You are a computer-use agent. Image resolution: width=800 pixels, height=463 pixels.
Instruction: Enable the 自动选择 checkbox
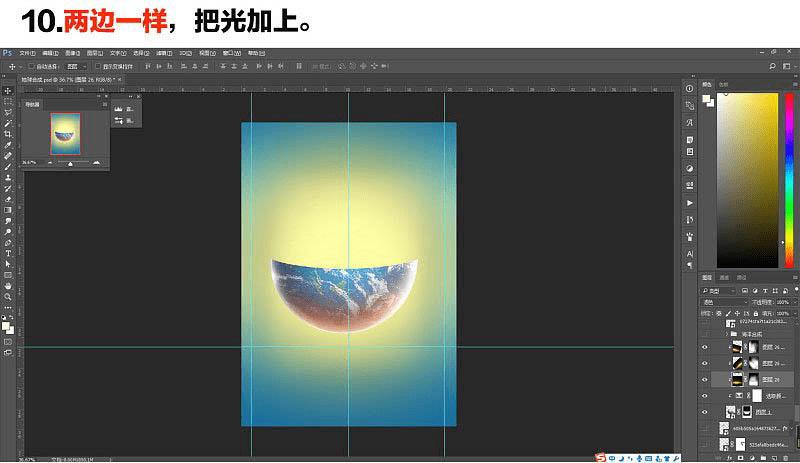[x=31, y=66]
